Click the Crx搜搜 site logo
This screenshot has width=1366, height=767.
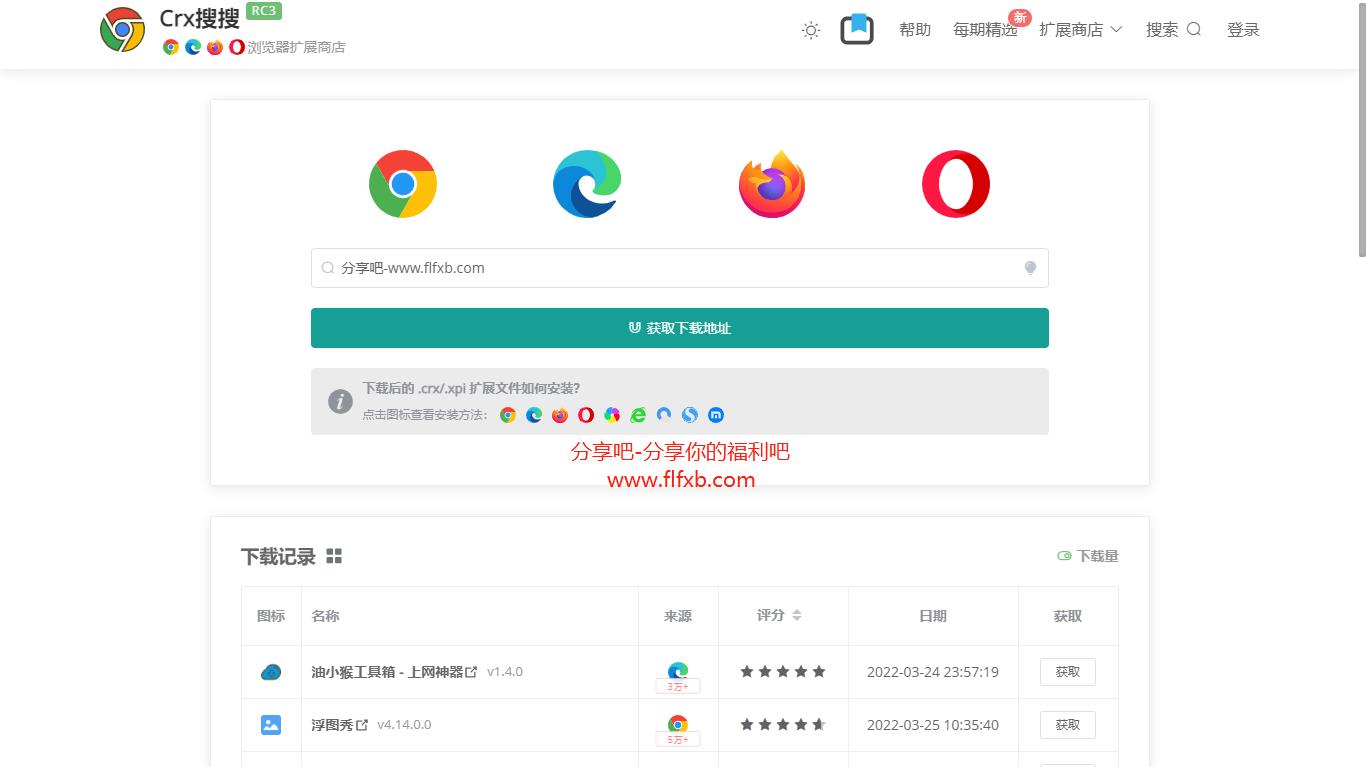click(122, 30)
